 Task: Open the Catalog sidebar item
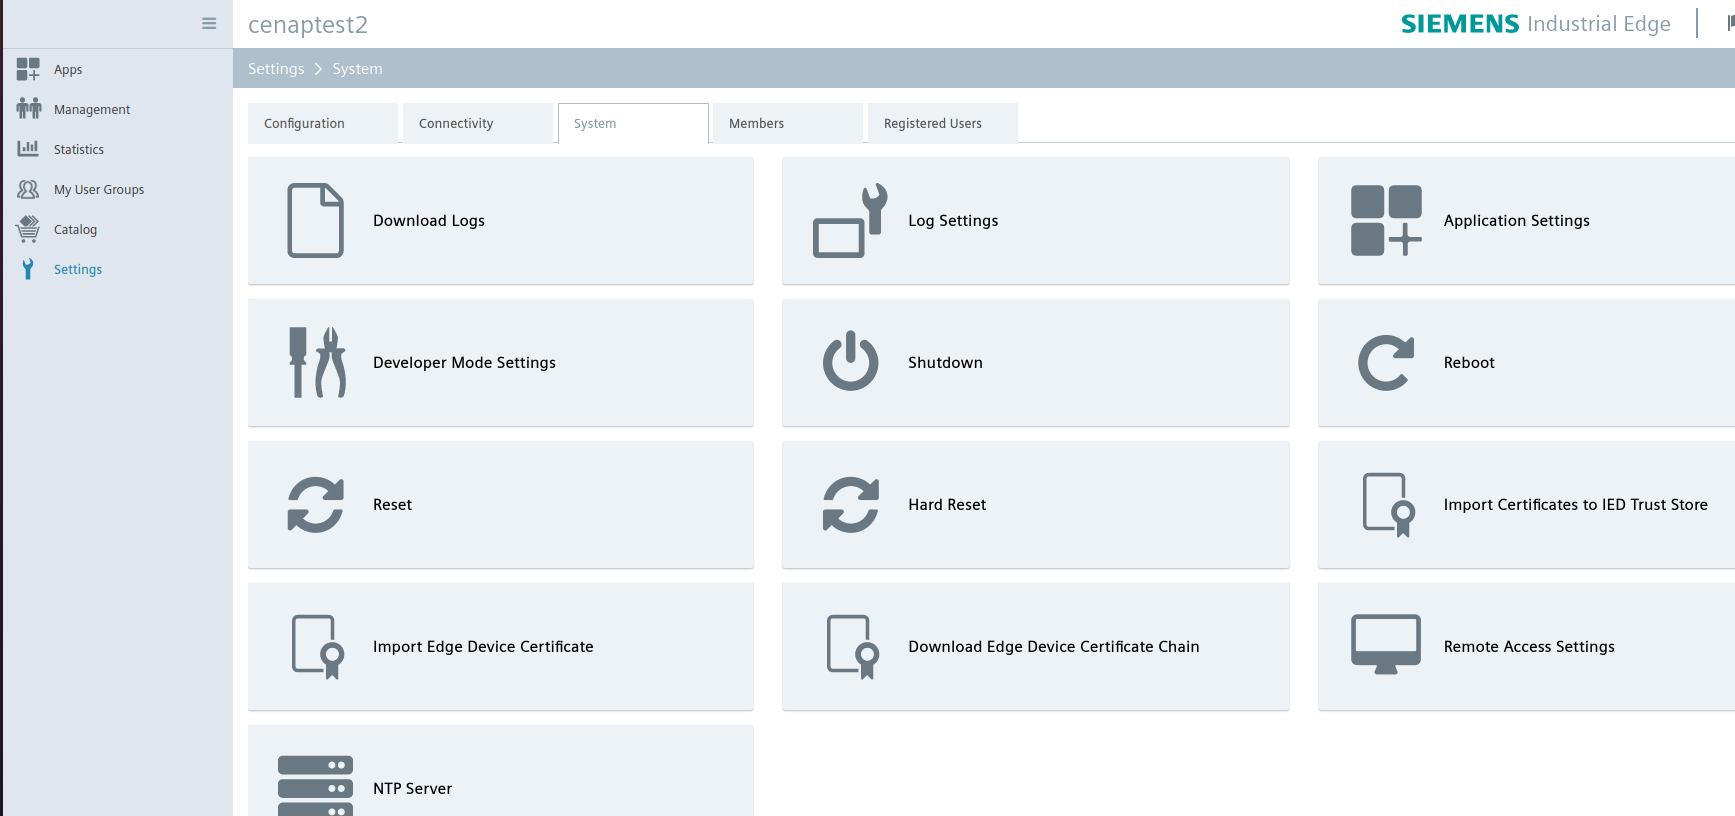tap(75, 230)
